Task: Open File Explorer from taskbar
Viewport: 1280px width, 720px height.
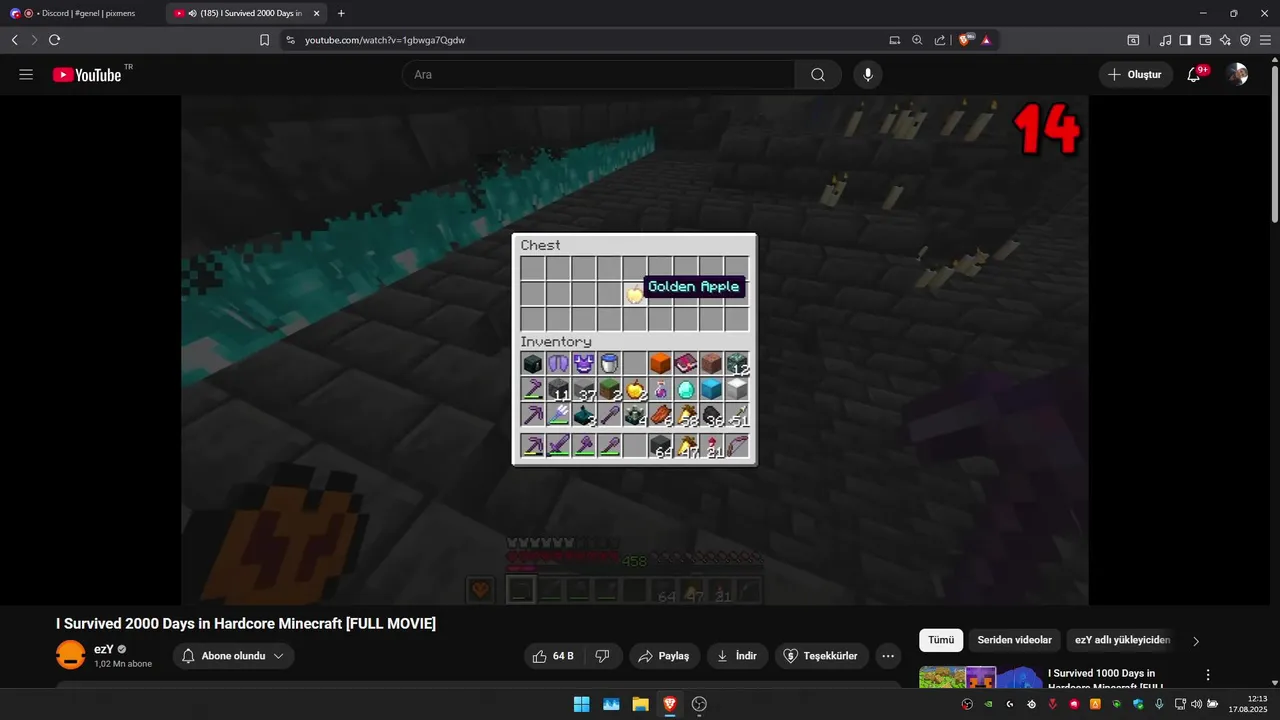Action: [x=640, y=704]
